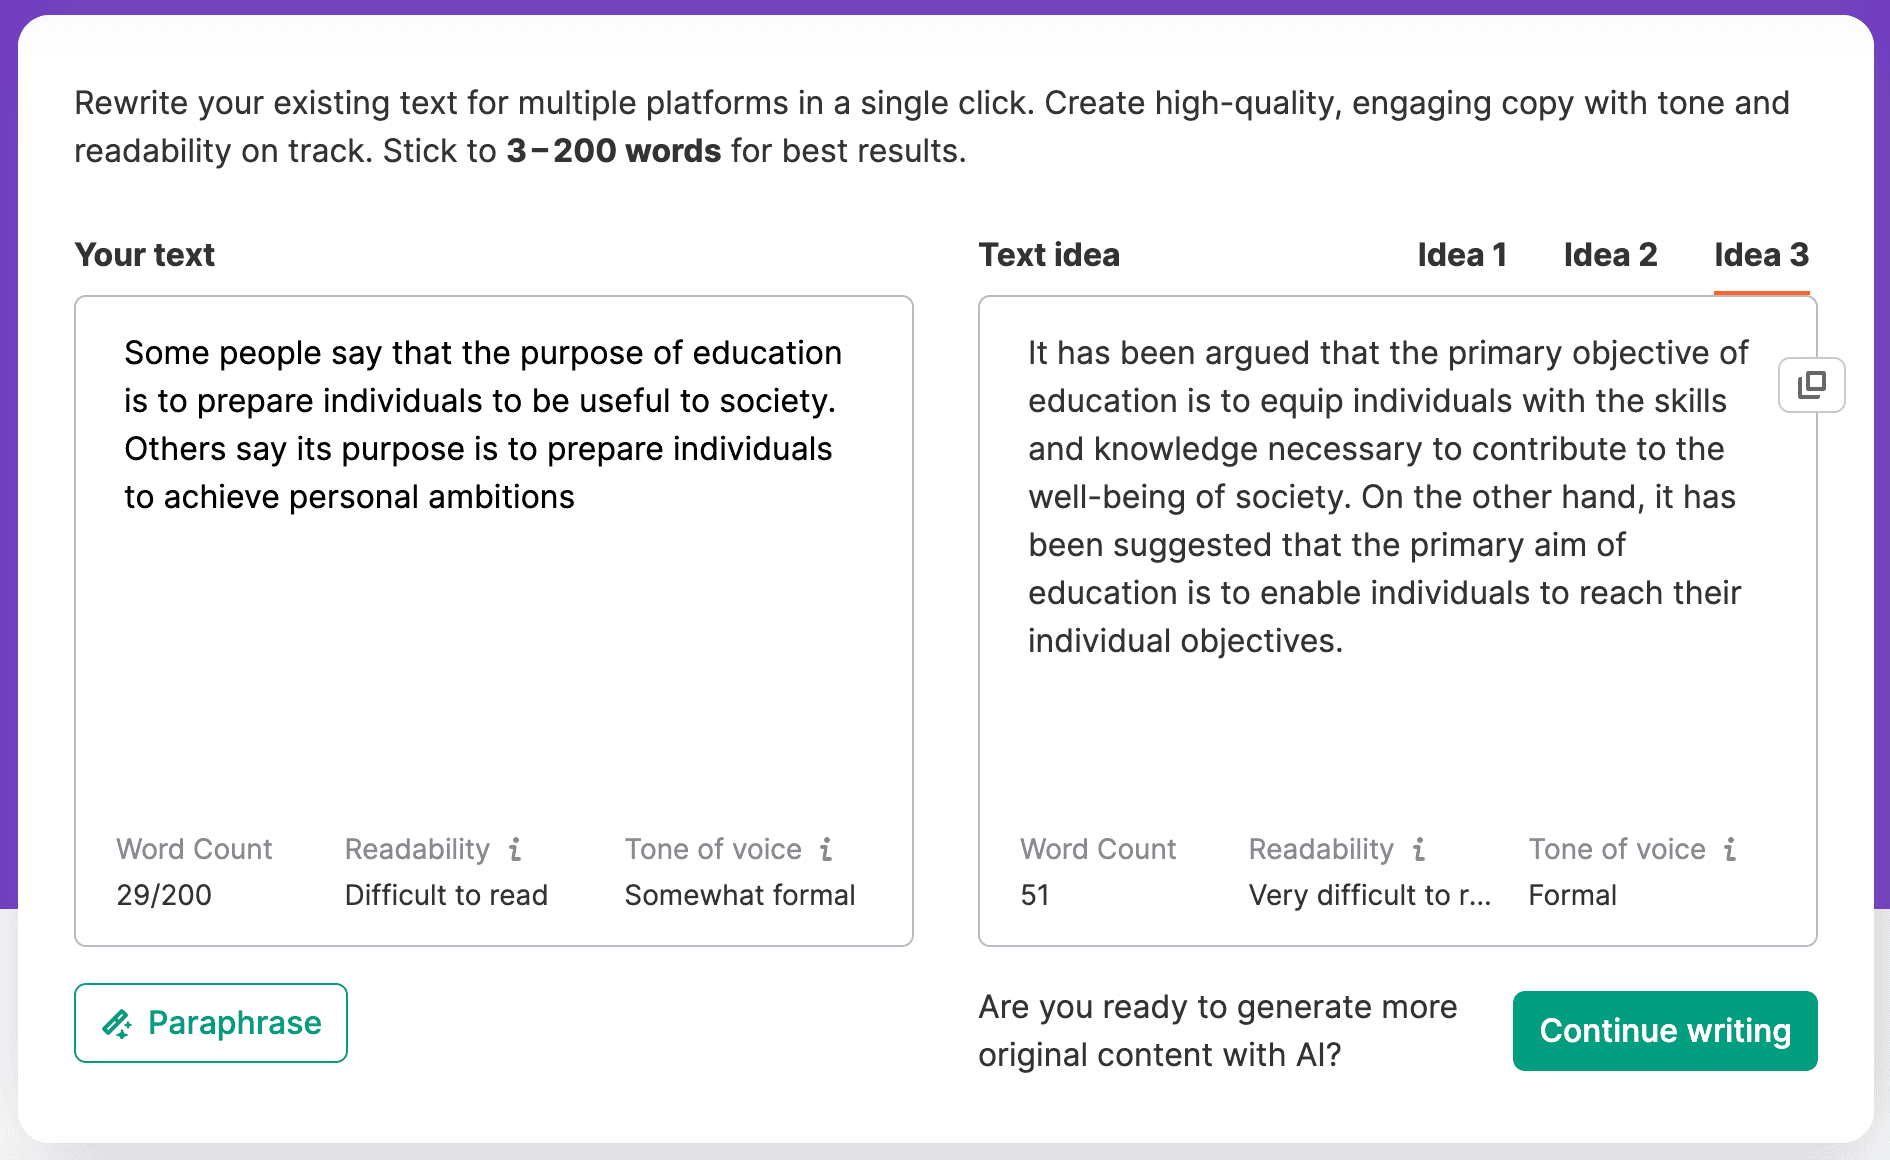The height and width of the screenshot is (1160, 1890).
Task: Click the "Difficult to read" readability value
Action: point(446,895)
